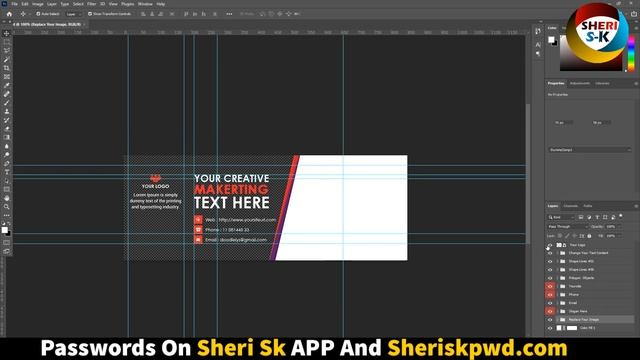
Task: Select the Rectangular Marquee tool
Action: [x=7, y=42]
